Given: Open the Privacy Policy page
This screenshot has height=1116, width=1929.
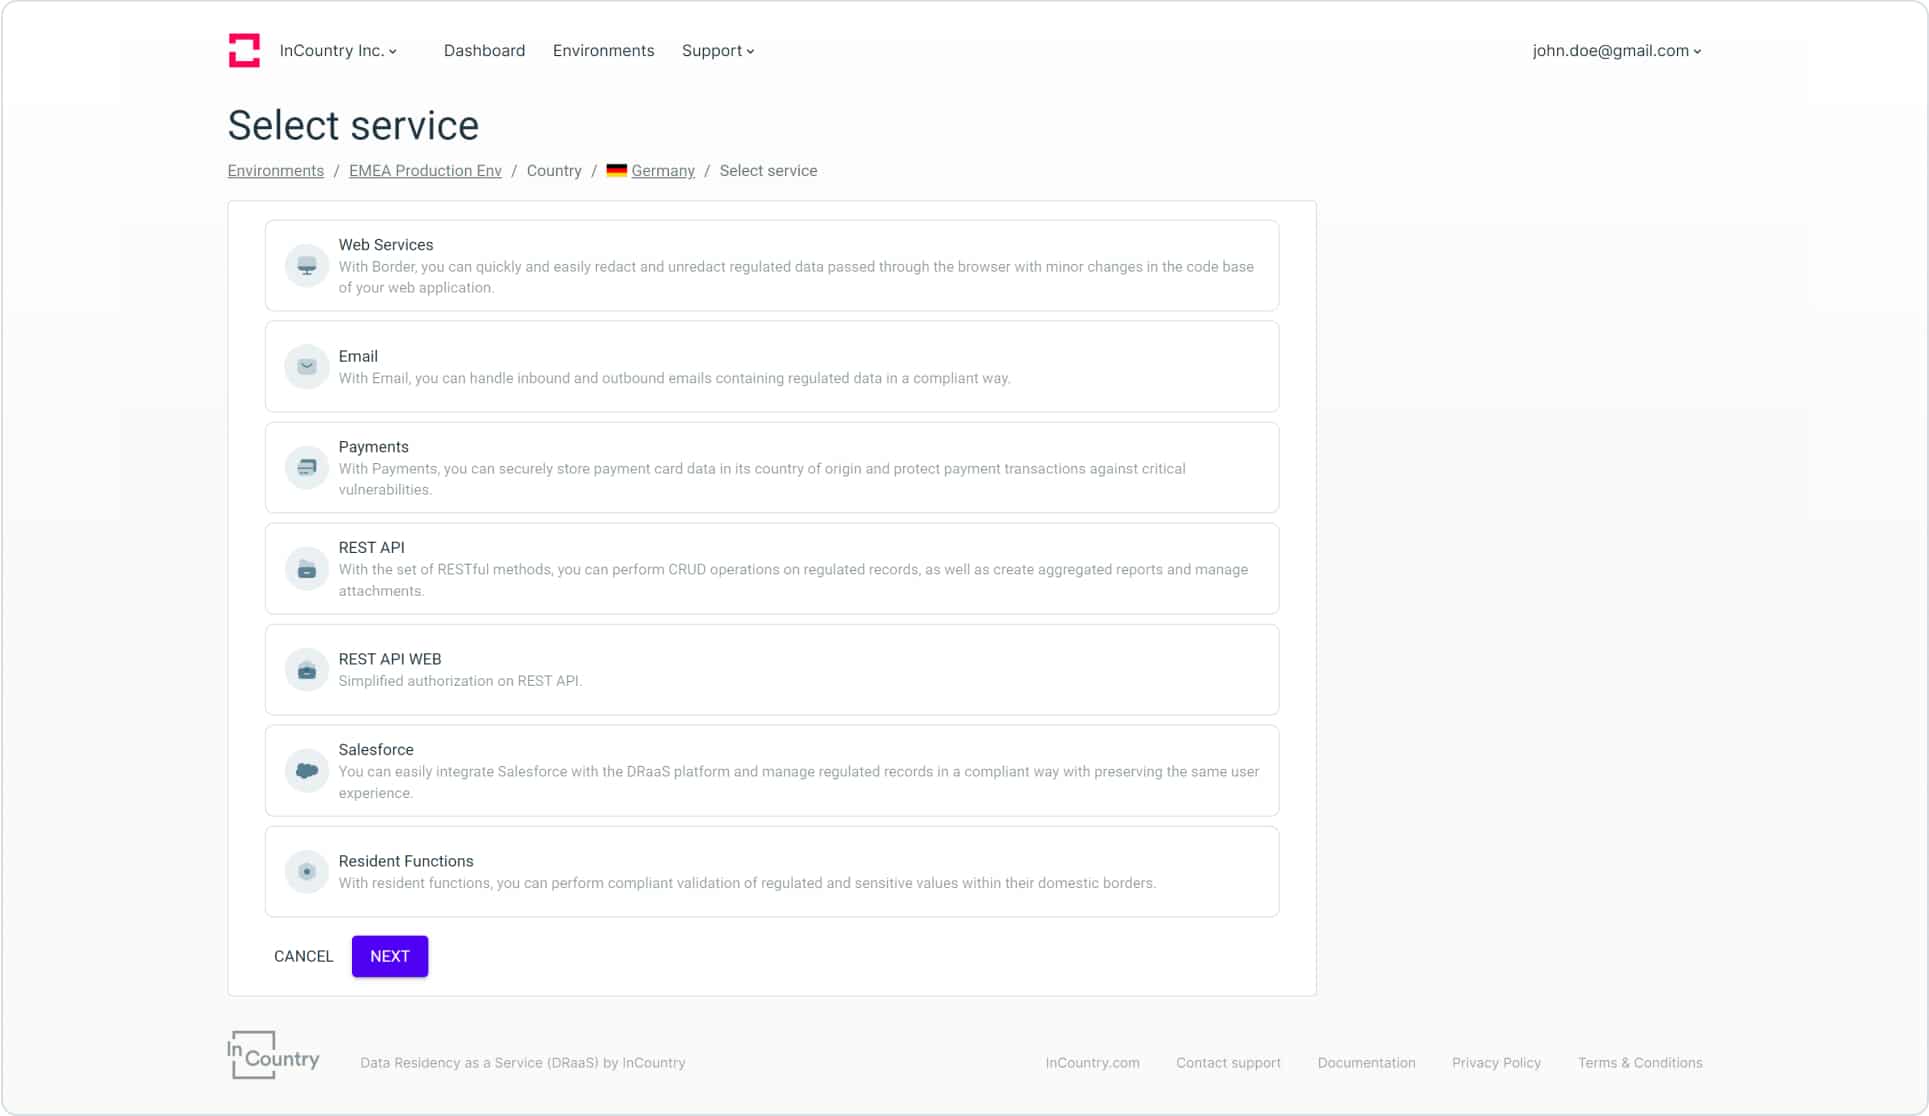Looking at the screenshot, I should [x=1496, y=1062].
